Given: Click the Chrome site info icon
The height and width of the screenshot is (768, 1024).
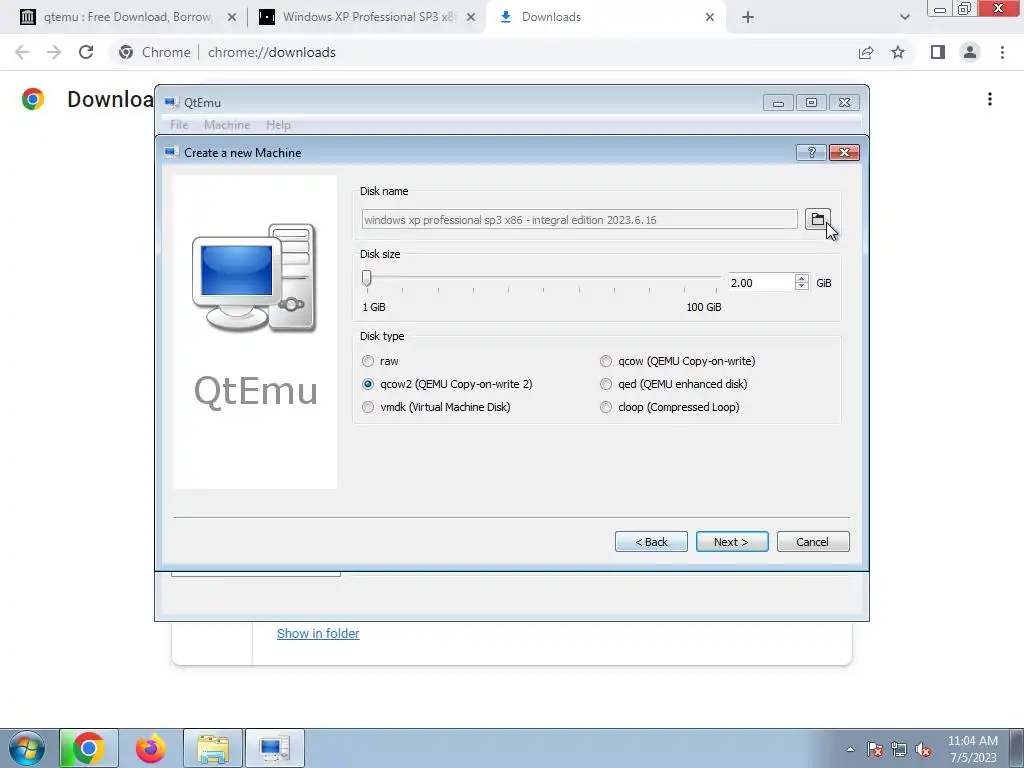Looking at the screenshot, I should [126, 52].
